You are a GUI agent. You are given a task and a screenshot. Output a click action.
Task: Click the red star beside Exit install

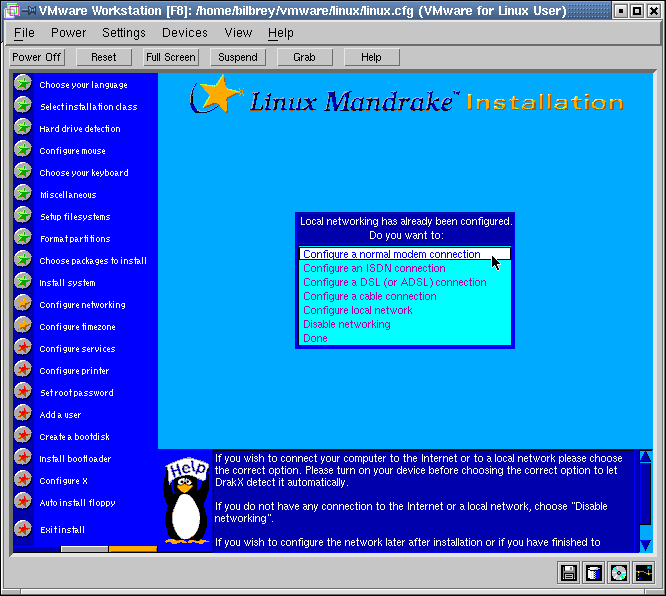click(23, 529)
